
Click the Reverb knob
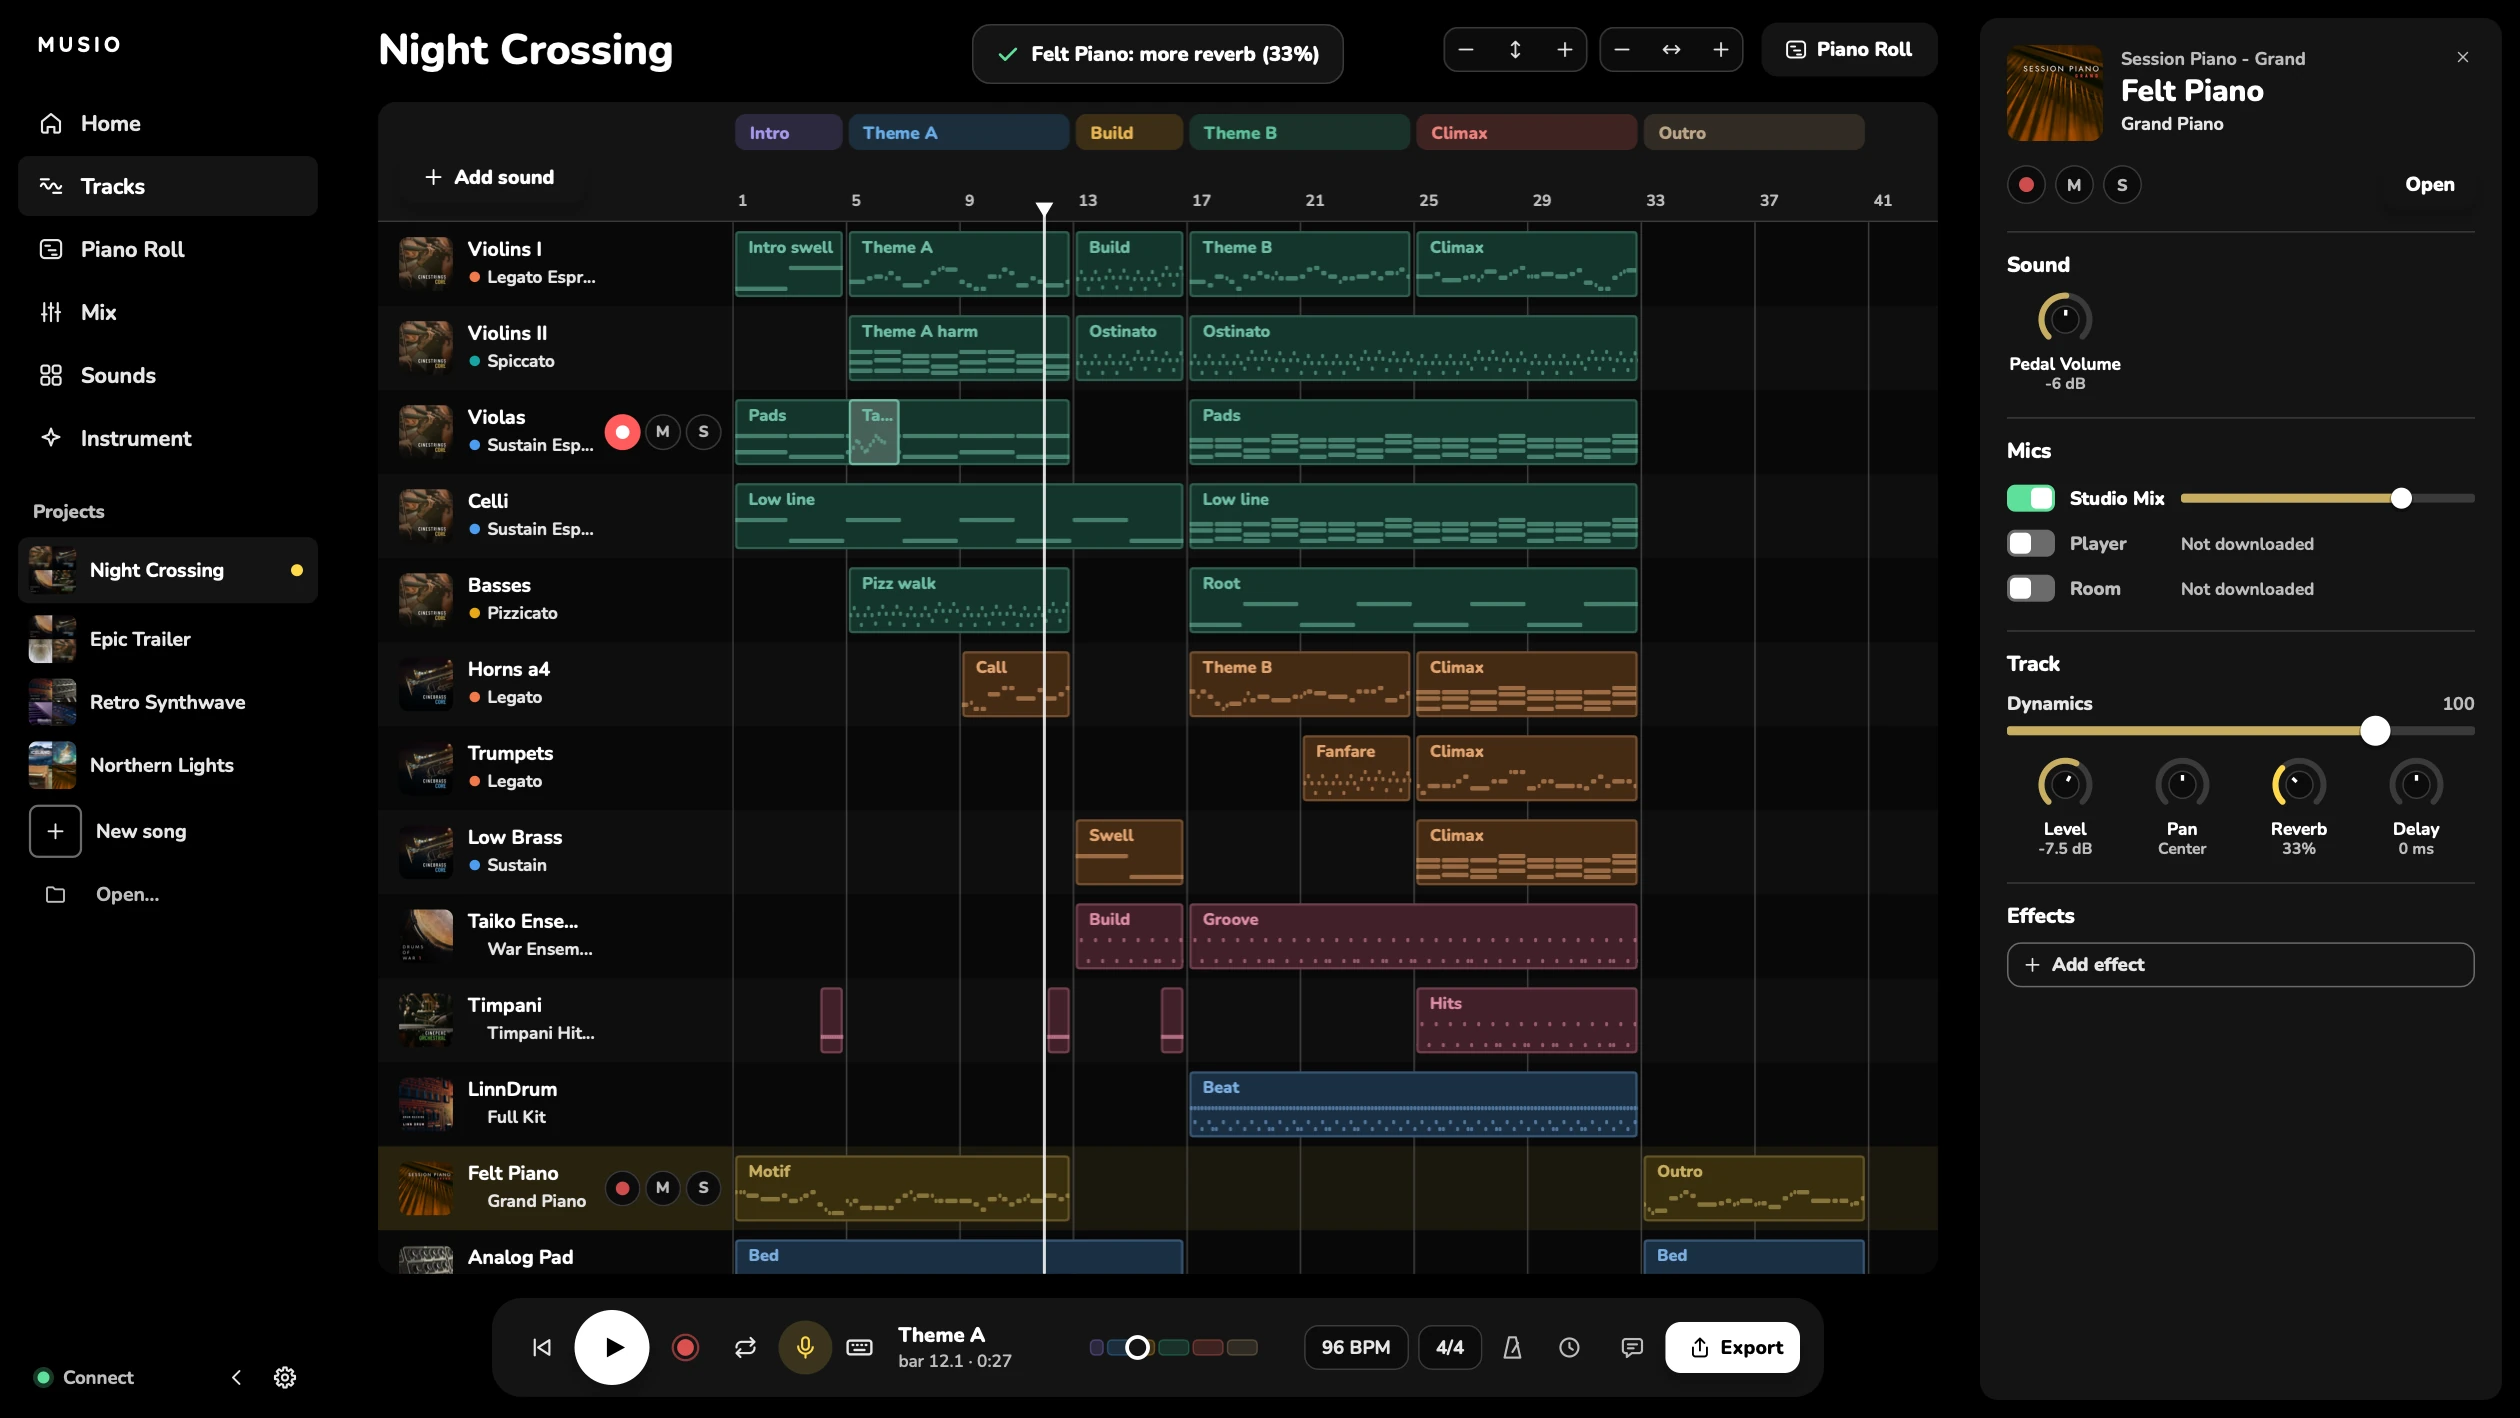coord(2298,784)
